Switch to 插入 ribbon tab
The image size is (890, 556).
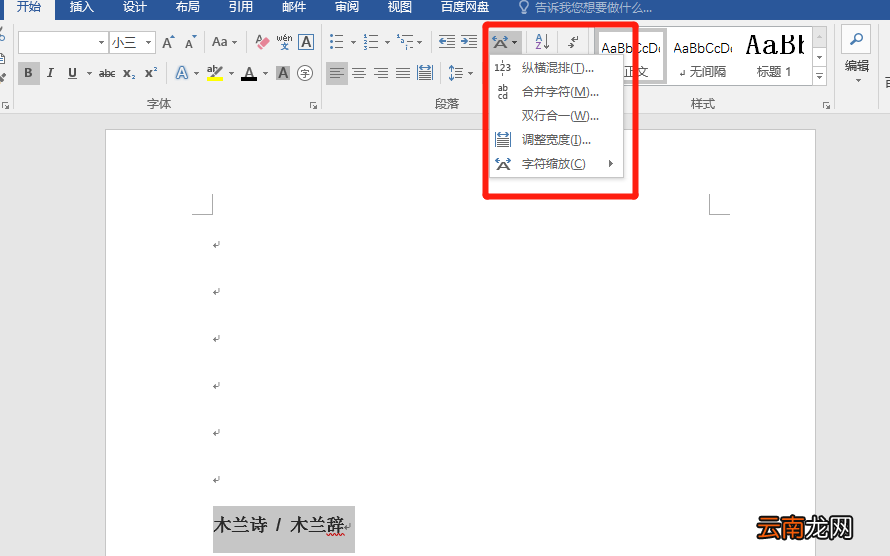(82, 7)
